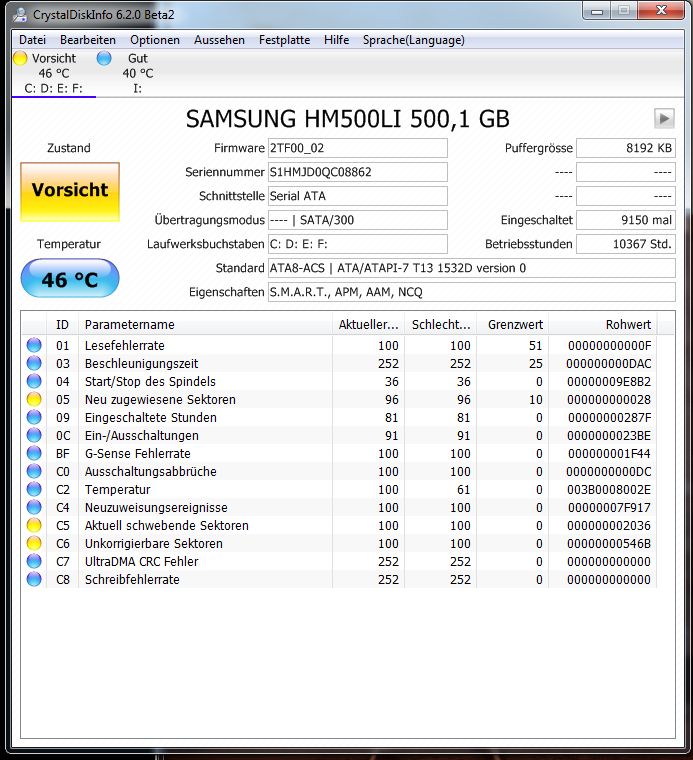Click the Betriebsstunden value 10367 Std.
Viewport: 693px width, 760px height.
[x=626, y=244]
